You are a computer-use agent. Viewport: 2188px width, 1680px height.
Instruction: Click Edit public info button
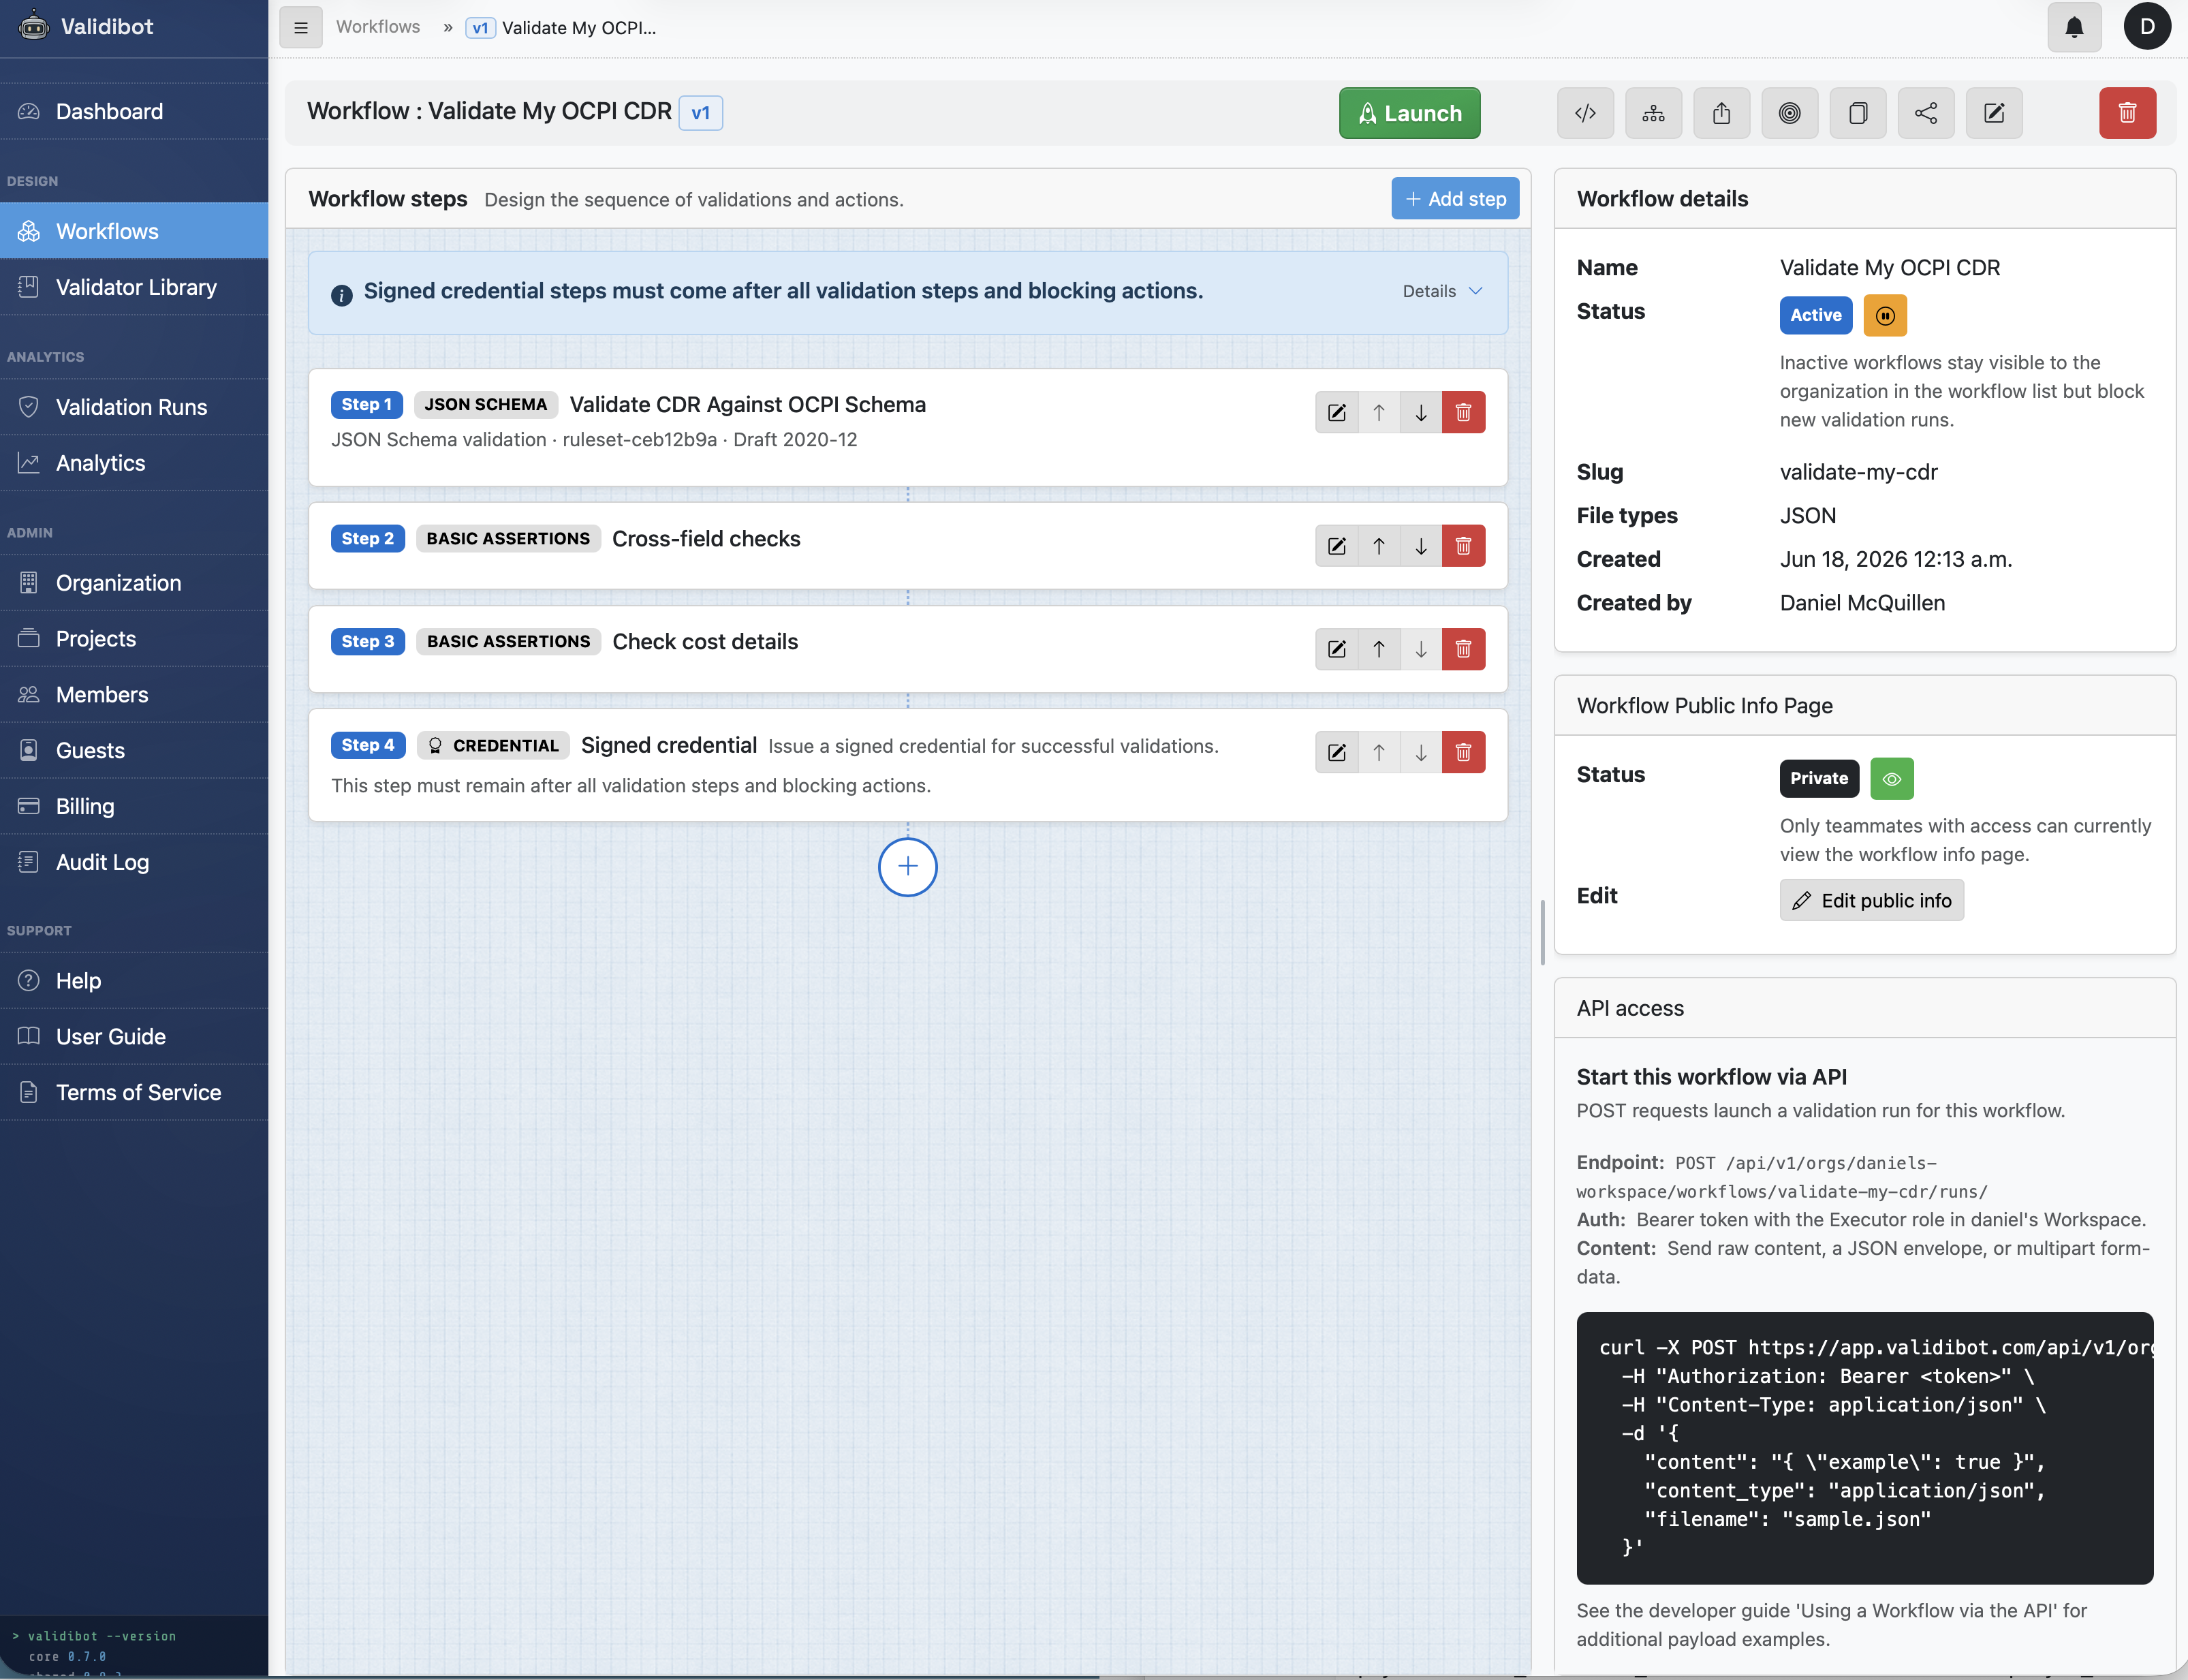pyautogui.click(x=1871, y=900)
